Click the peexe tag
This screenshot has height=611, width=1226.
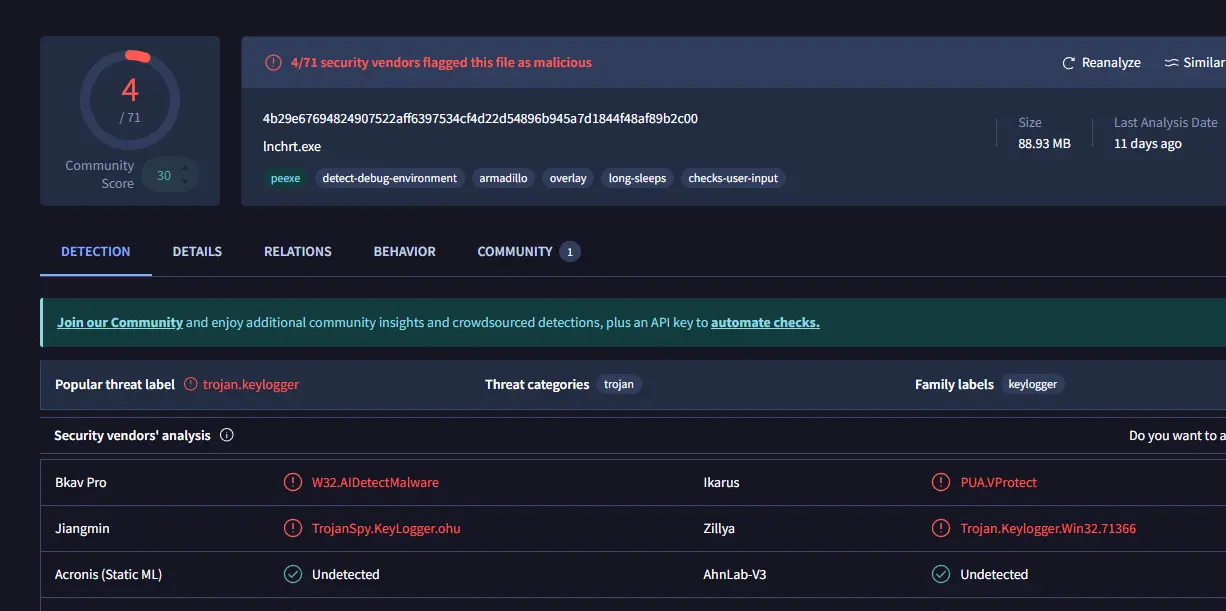[286, 179]
